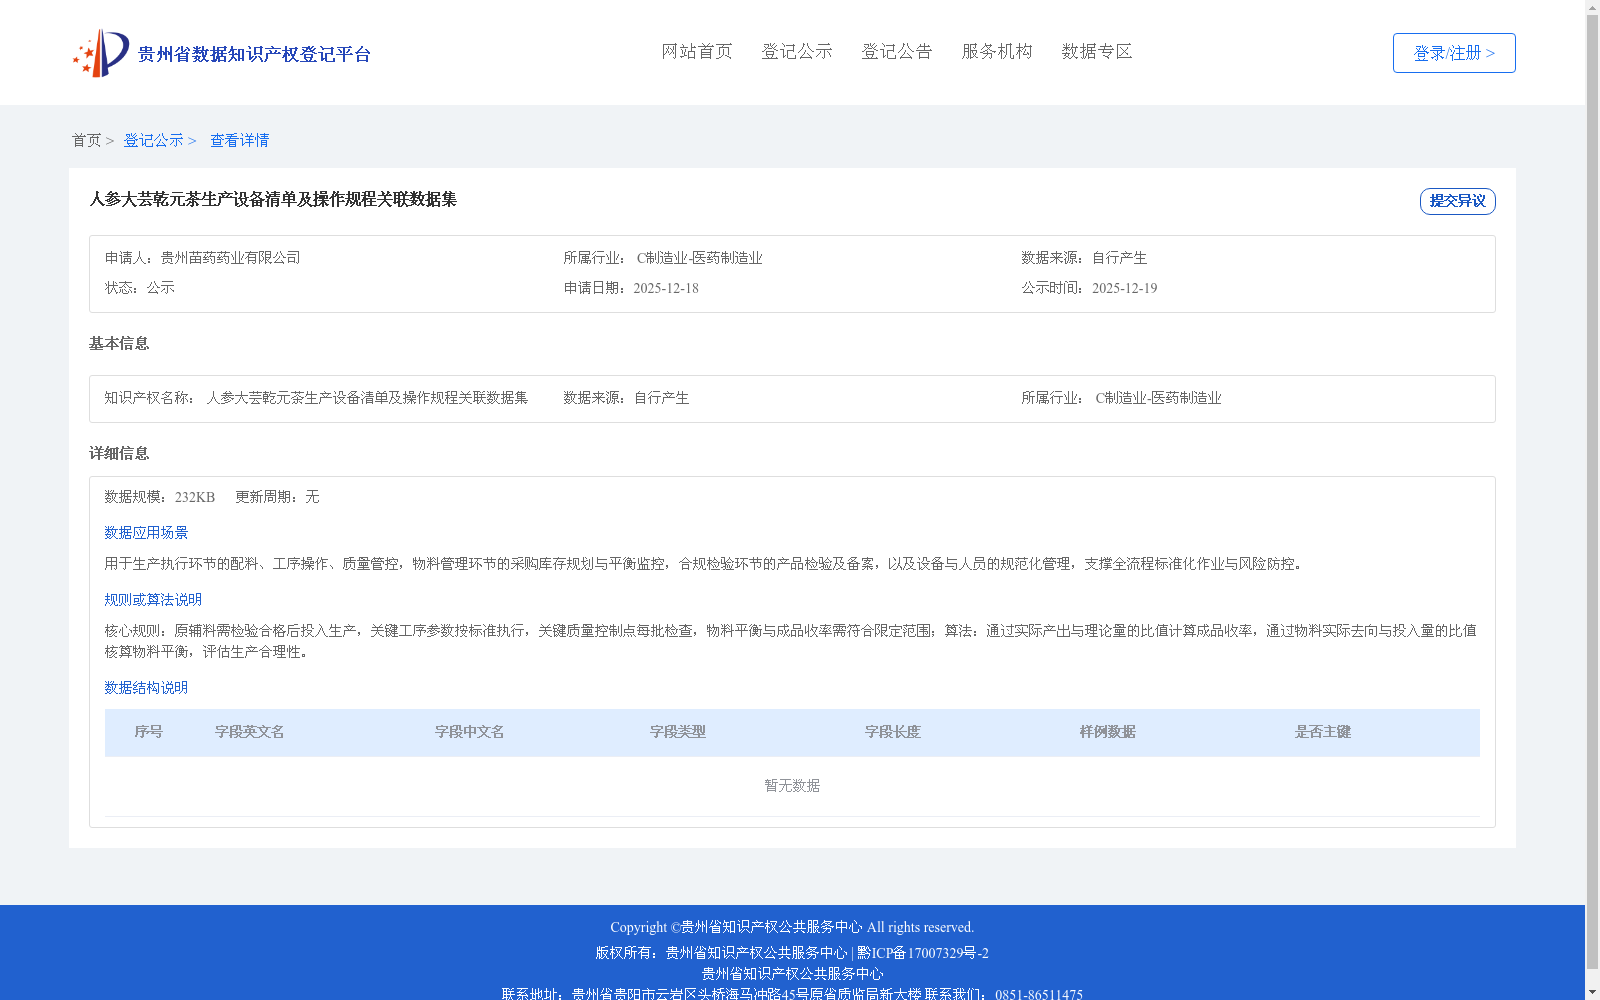Screen dimensions: 1600x1000
Task: Click the 基本信息 section heading
Action: point(119,344)
